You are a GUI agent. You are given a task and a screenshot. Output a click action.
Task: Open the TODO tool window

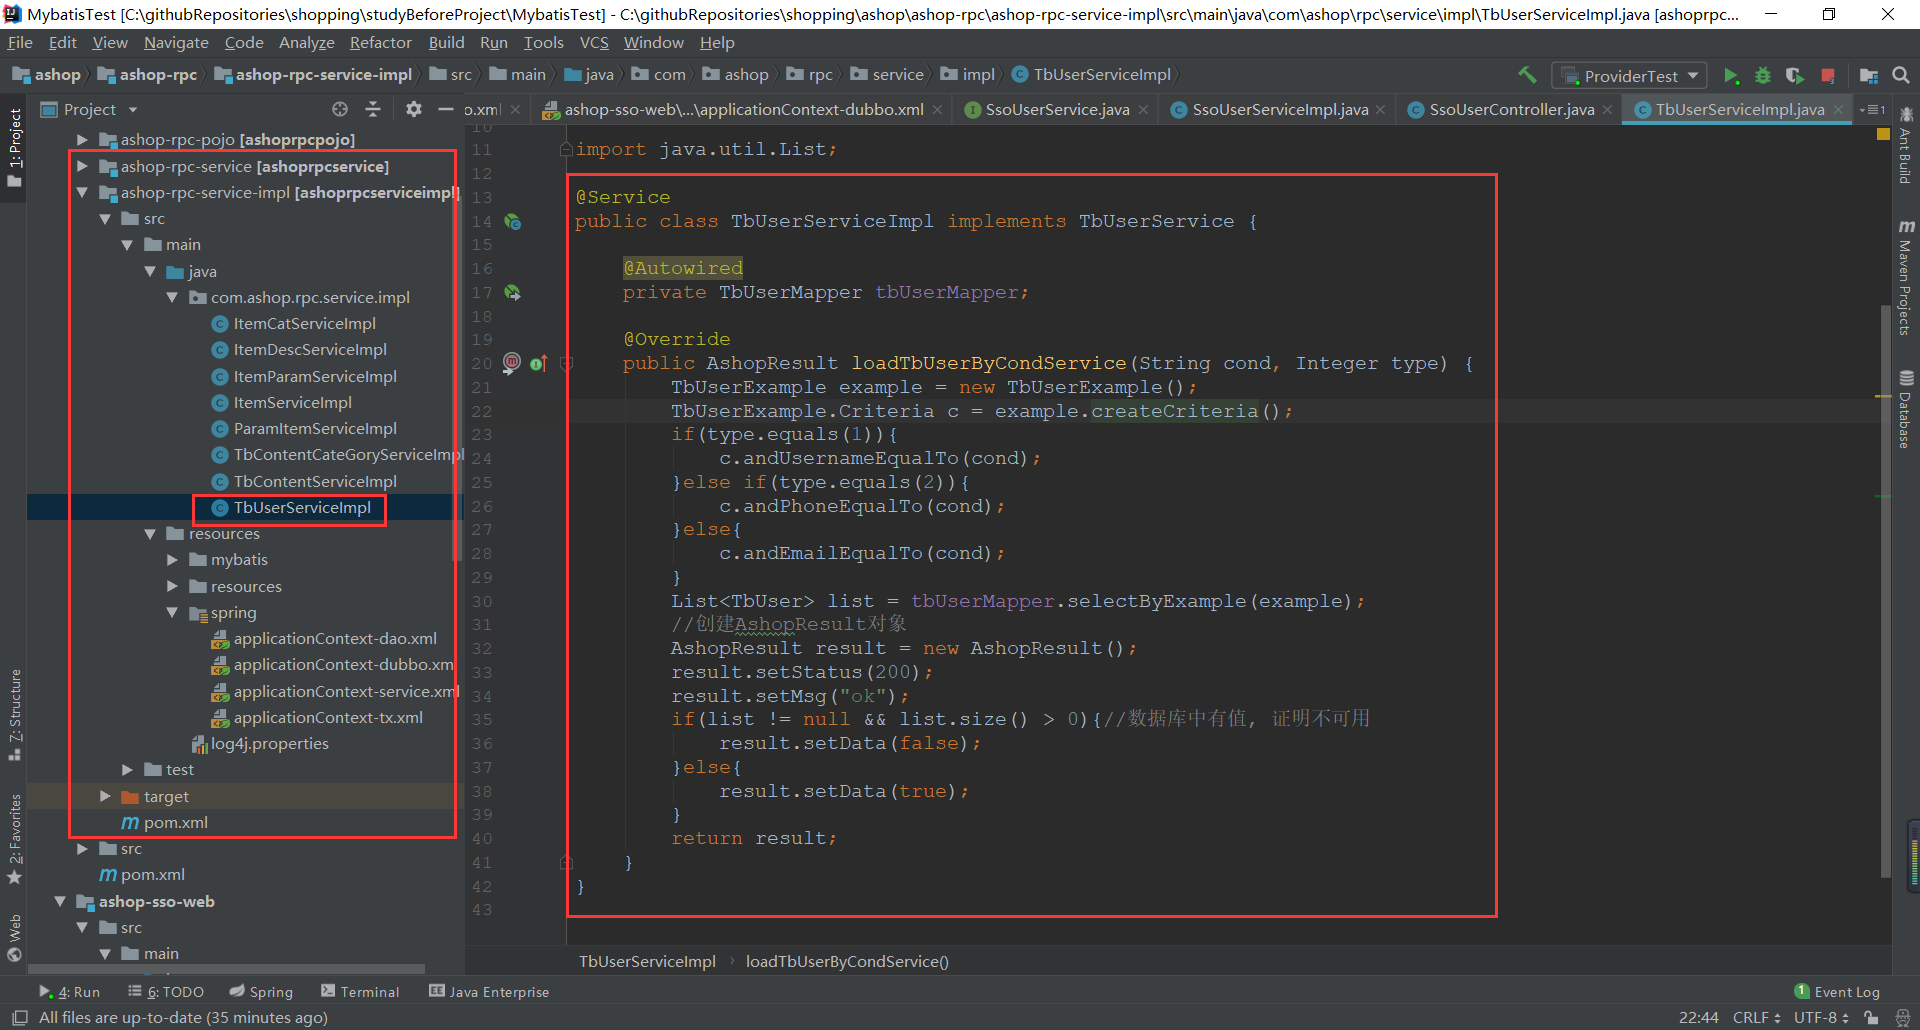(166, 992)
